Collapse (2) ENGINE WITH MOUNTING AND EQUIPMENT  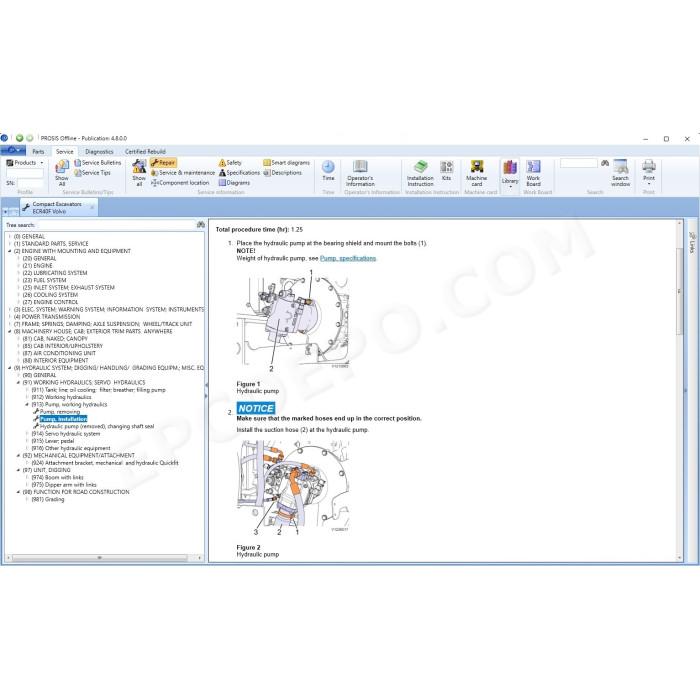[10, 251]
